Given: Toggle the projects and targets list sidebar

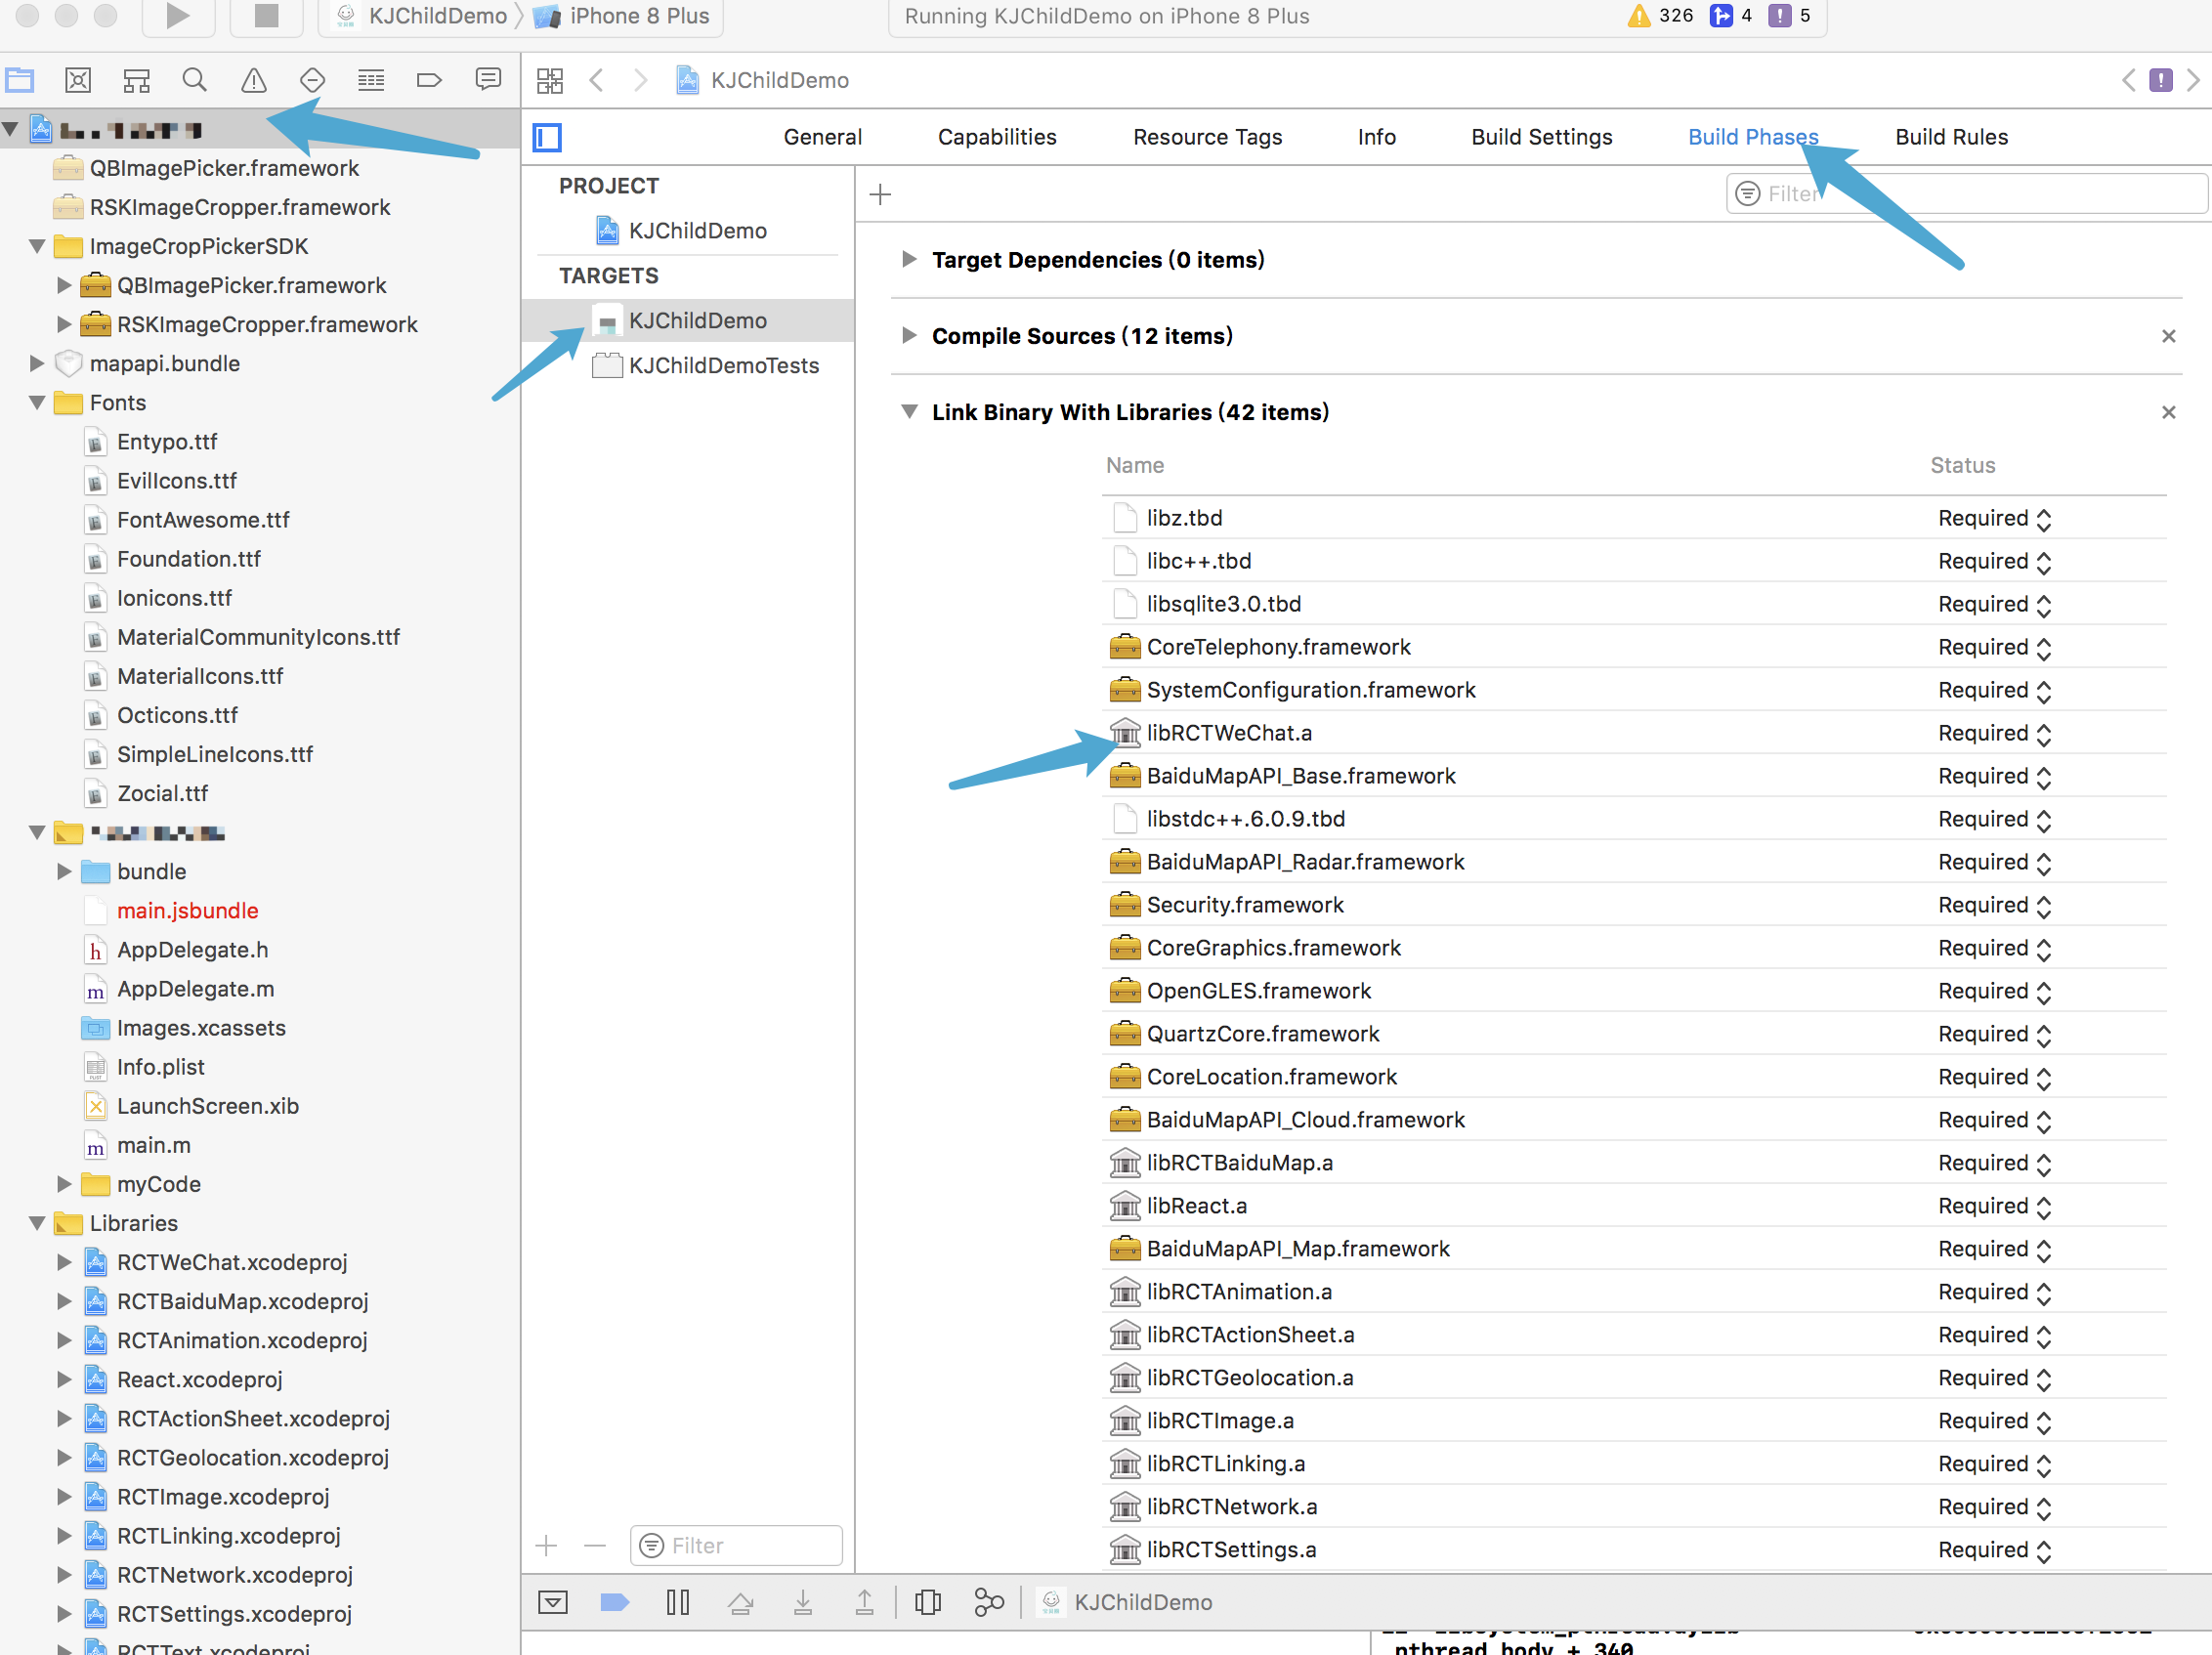Looking at the screenshot, I should pyautogui.click(x=548, y=137).
